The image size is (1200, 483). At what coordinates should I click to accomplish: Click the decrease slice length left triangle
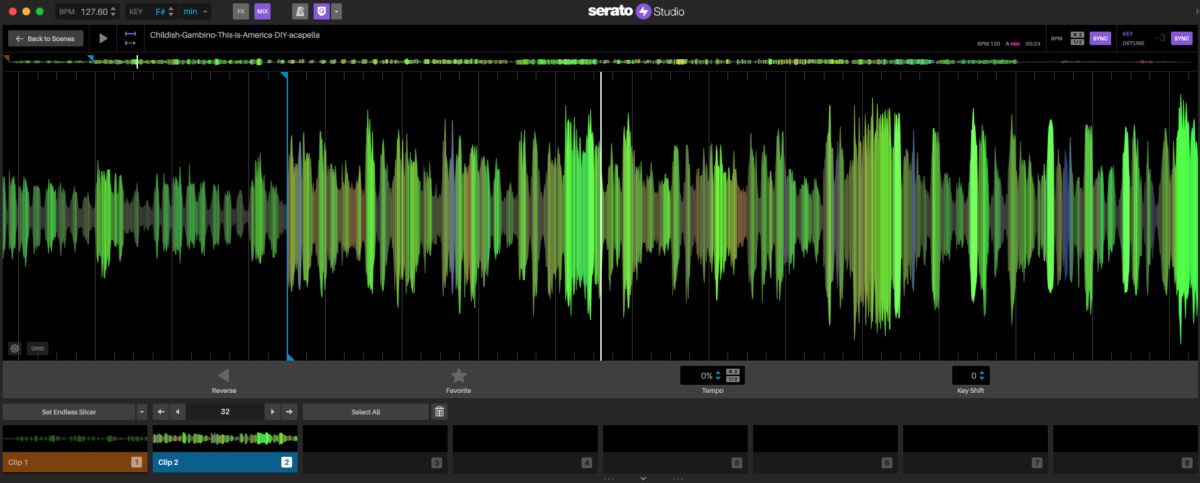pos(178,412)
